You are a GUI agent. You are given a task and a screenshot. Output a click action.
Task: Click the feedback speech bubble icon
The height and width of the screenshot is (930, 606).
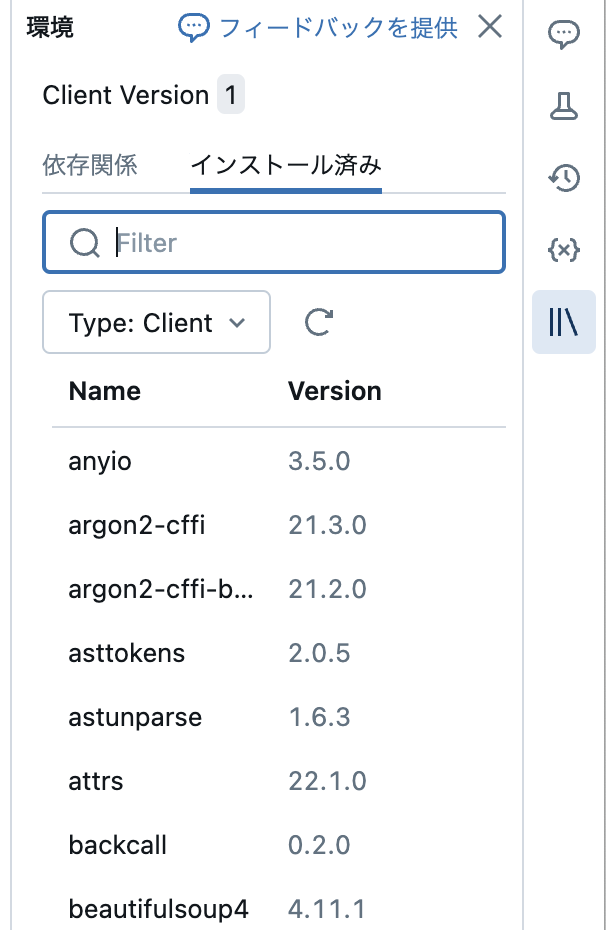pyautogui.click(x=194, y=28)
